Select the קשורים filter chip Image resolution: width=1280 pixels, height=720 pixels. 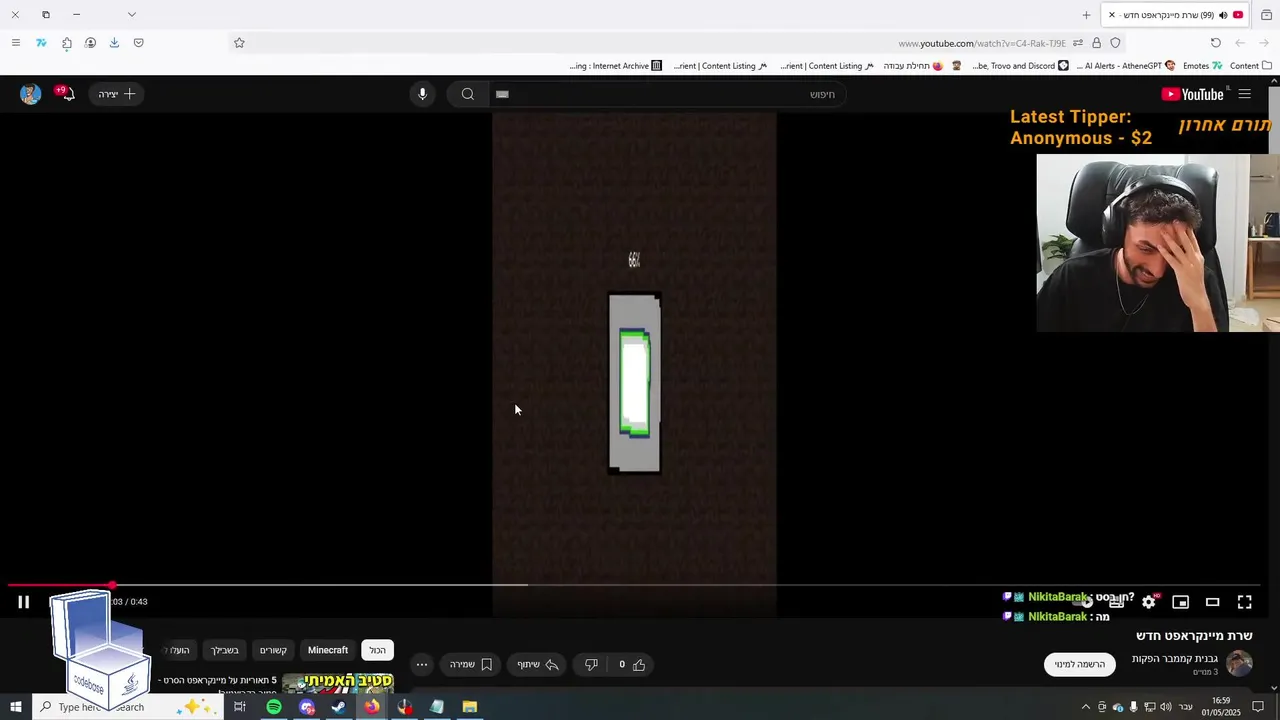[x=273, y=650]
